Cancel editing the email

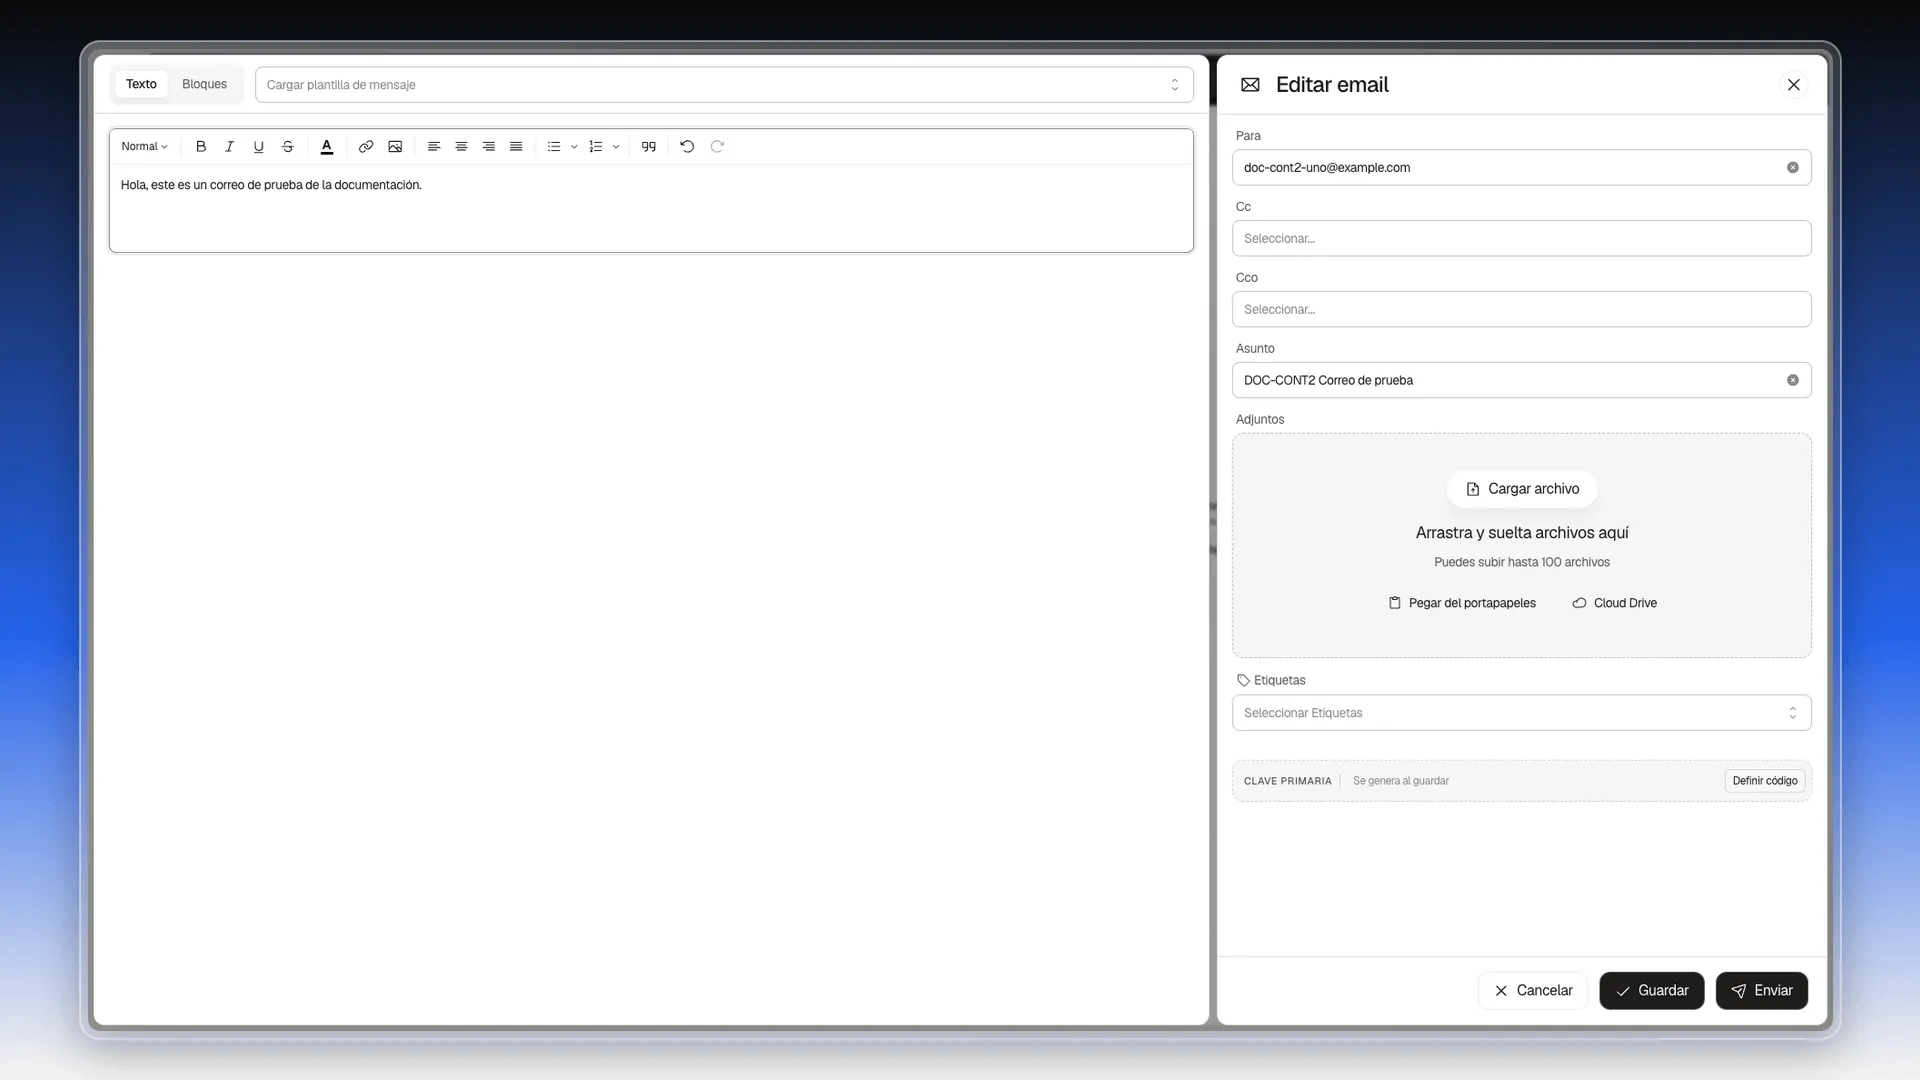1533,991
